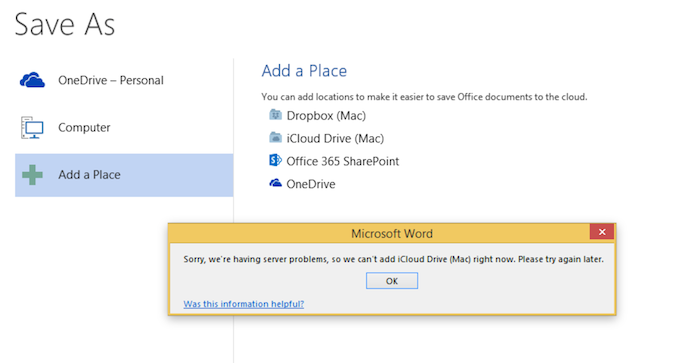The height and width of the screenshot is (363, 700).
Task: Click the Office 365 SharePoint icon
Action: [275, 160]
